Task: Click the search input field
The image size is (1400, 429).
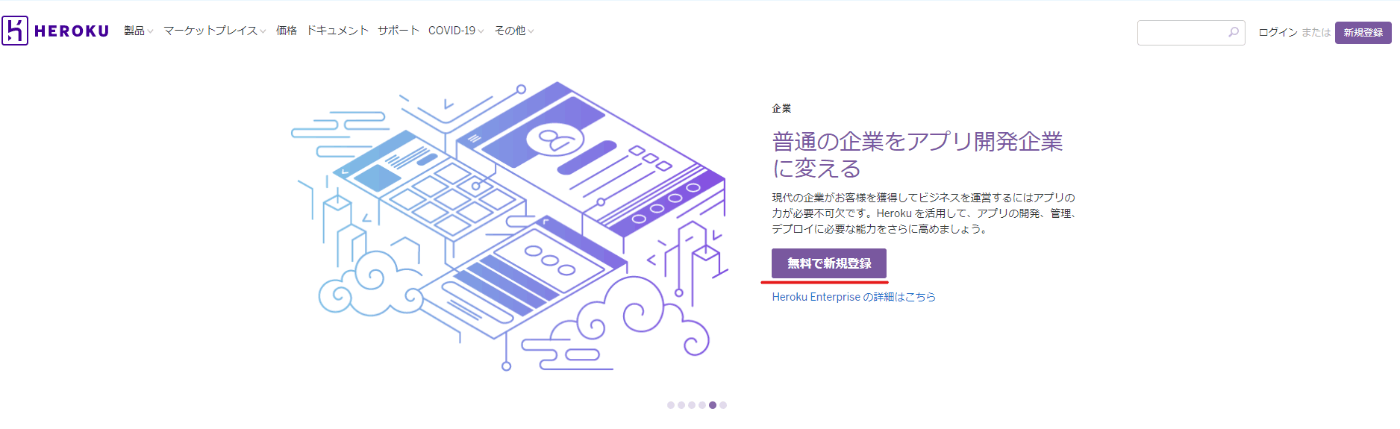Action: 1191,33
